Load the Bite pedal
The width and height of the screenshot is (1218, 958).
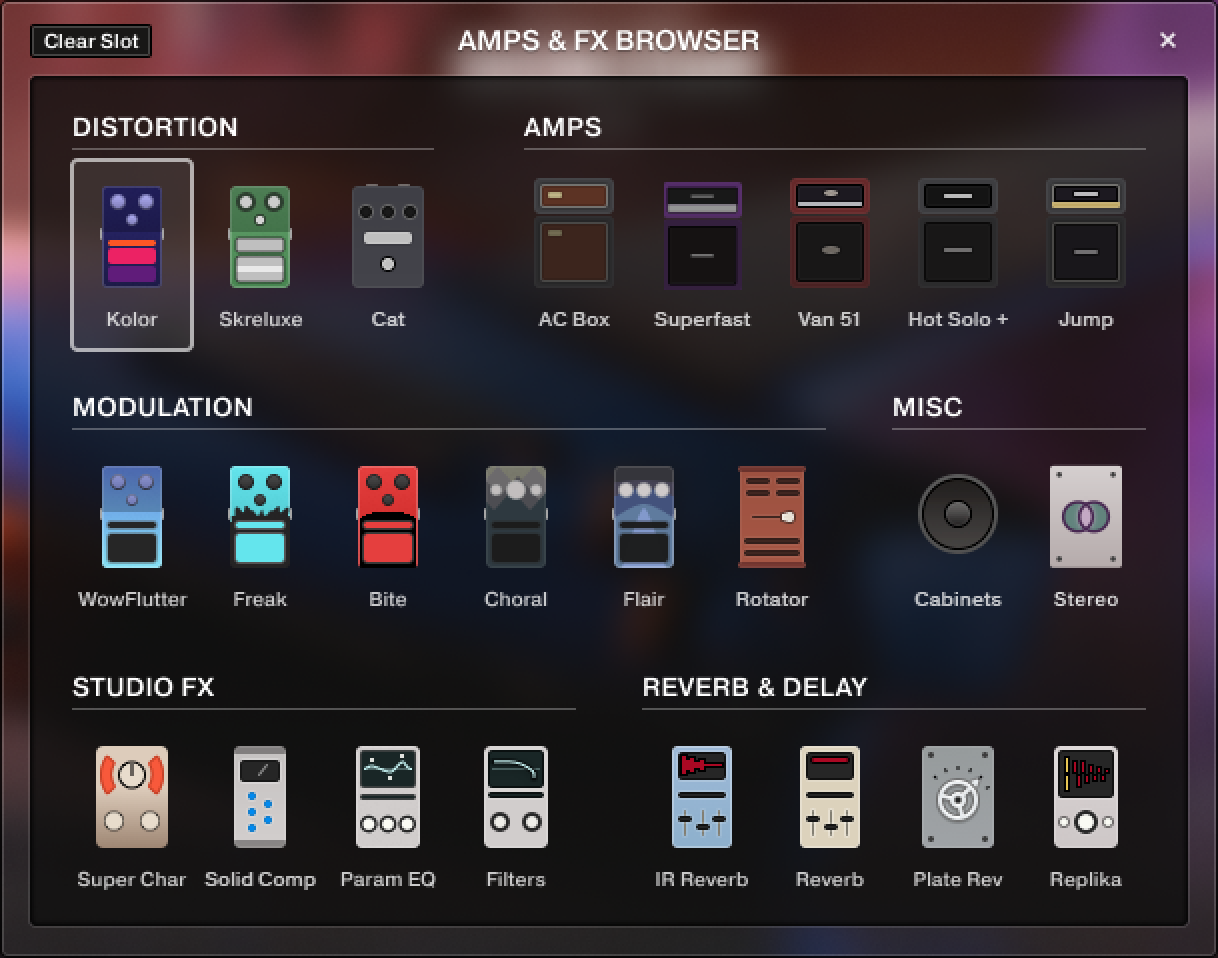387,517
